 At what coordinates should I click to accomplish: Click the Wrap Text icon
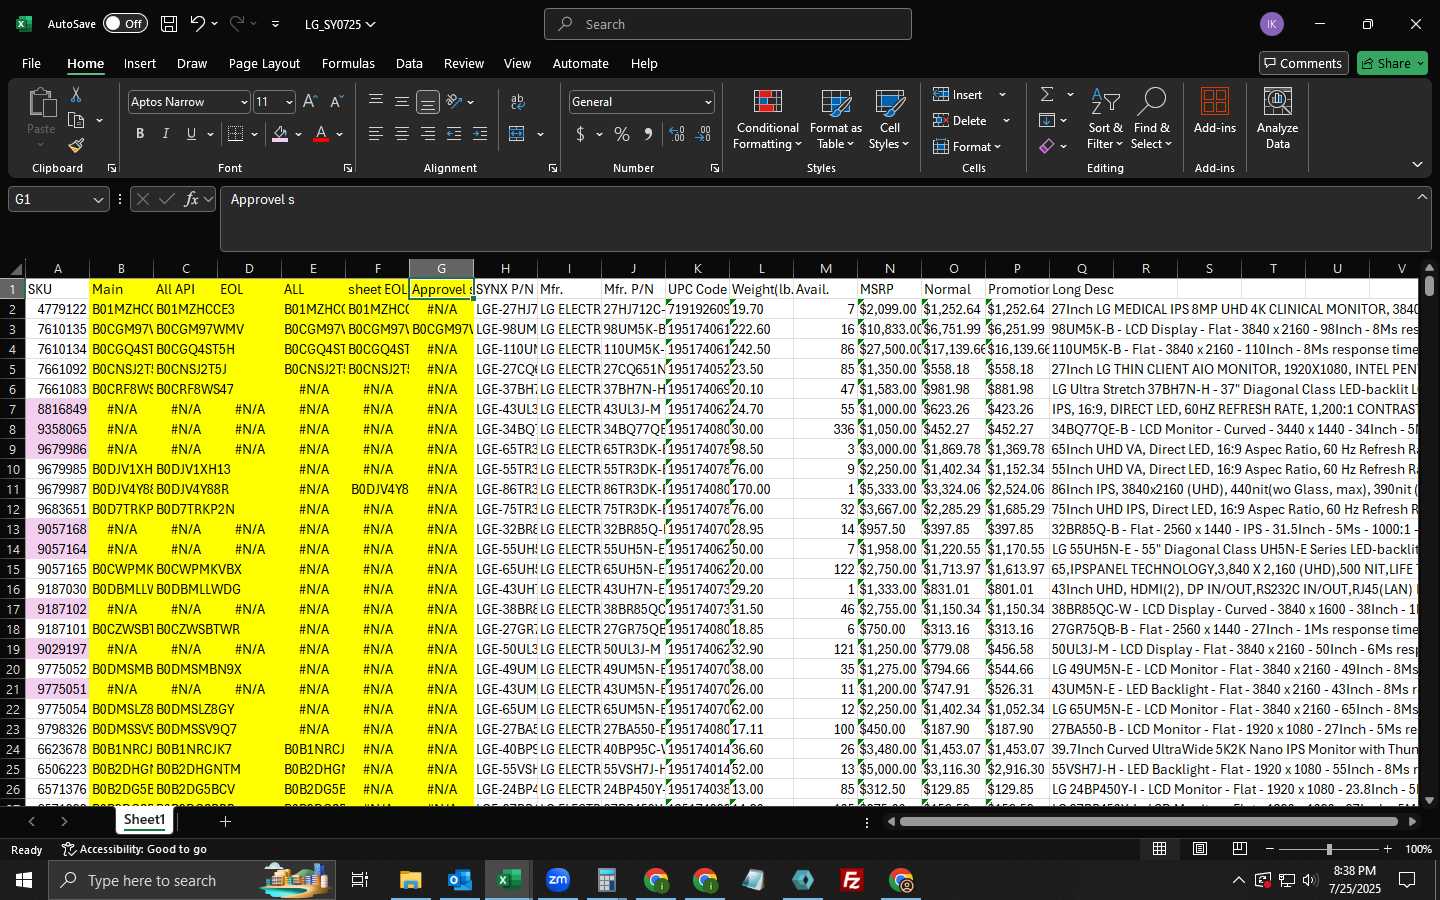518,102
